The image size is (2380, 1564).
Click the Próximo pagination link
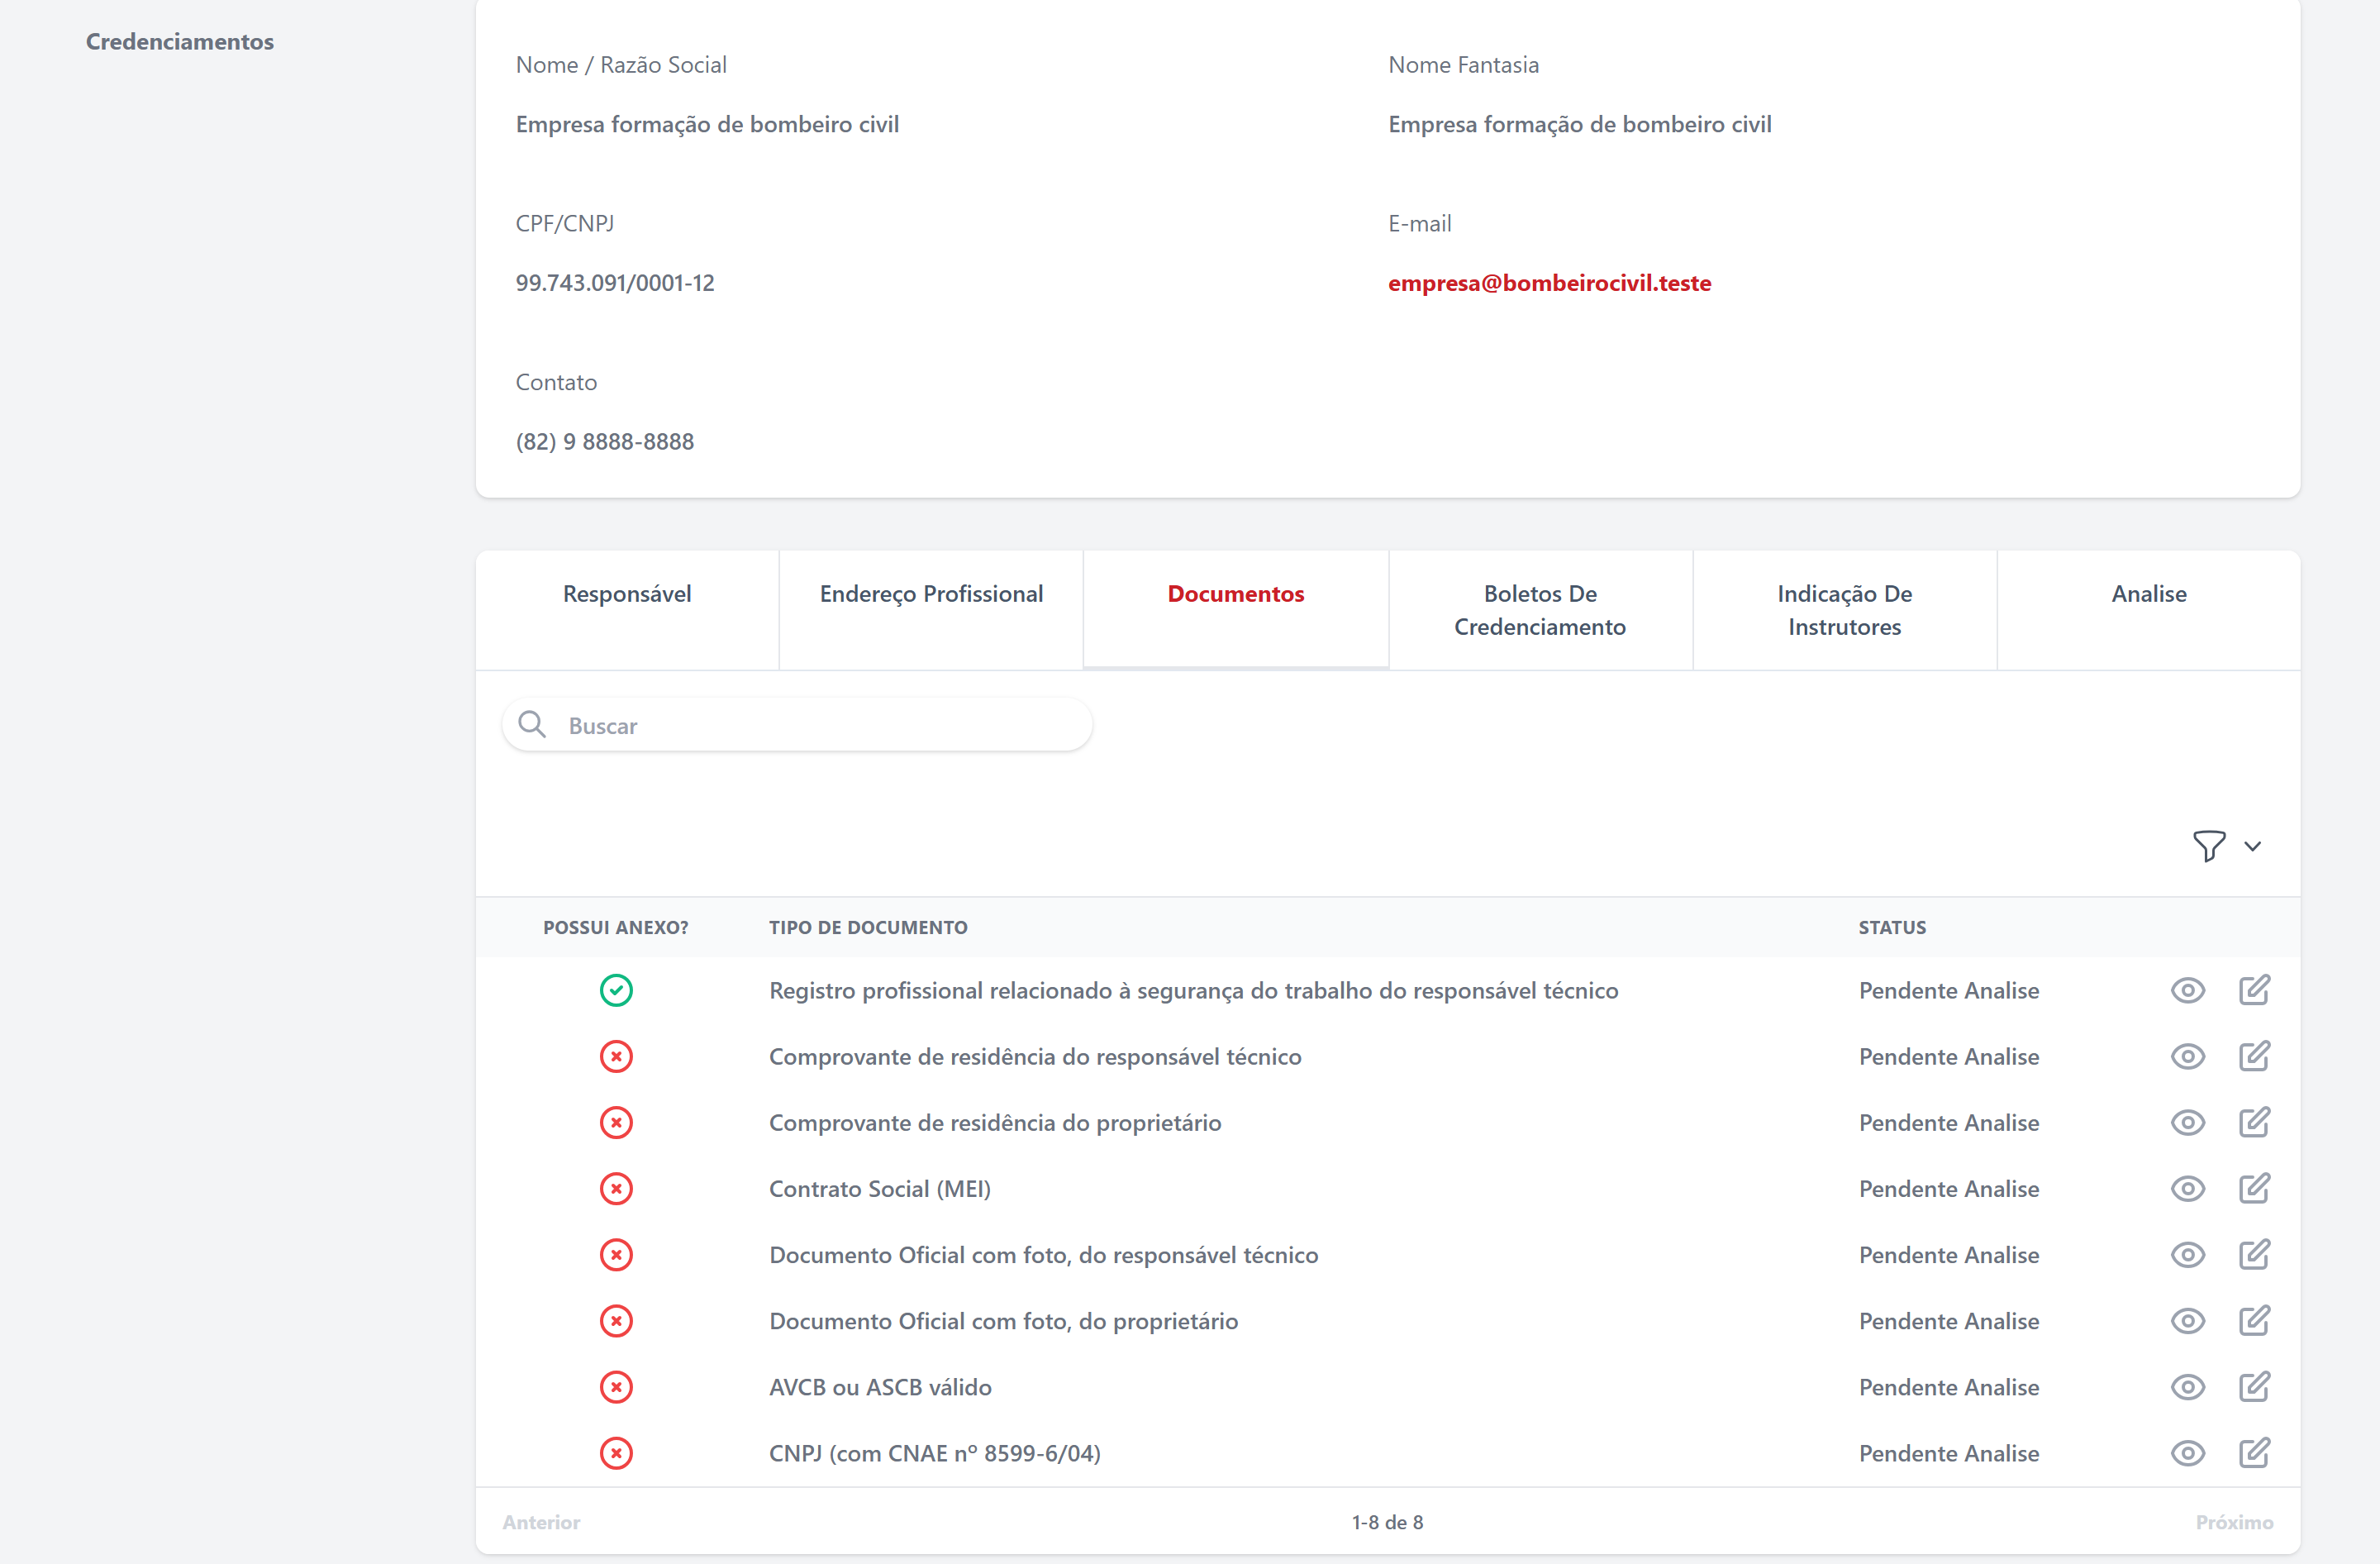point(2234,1522)
